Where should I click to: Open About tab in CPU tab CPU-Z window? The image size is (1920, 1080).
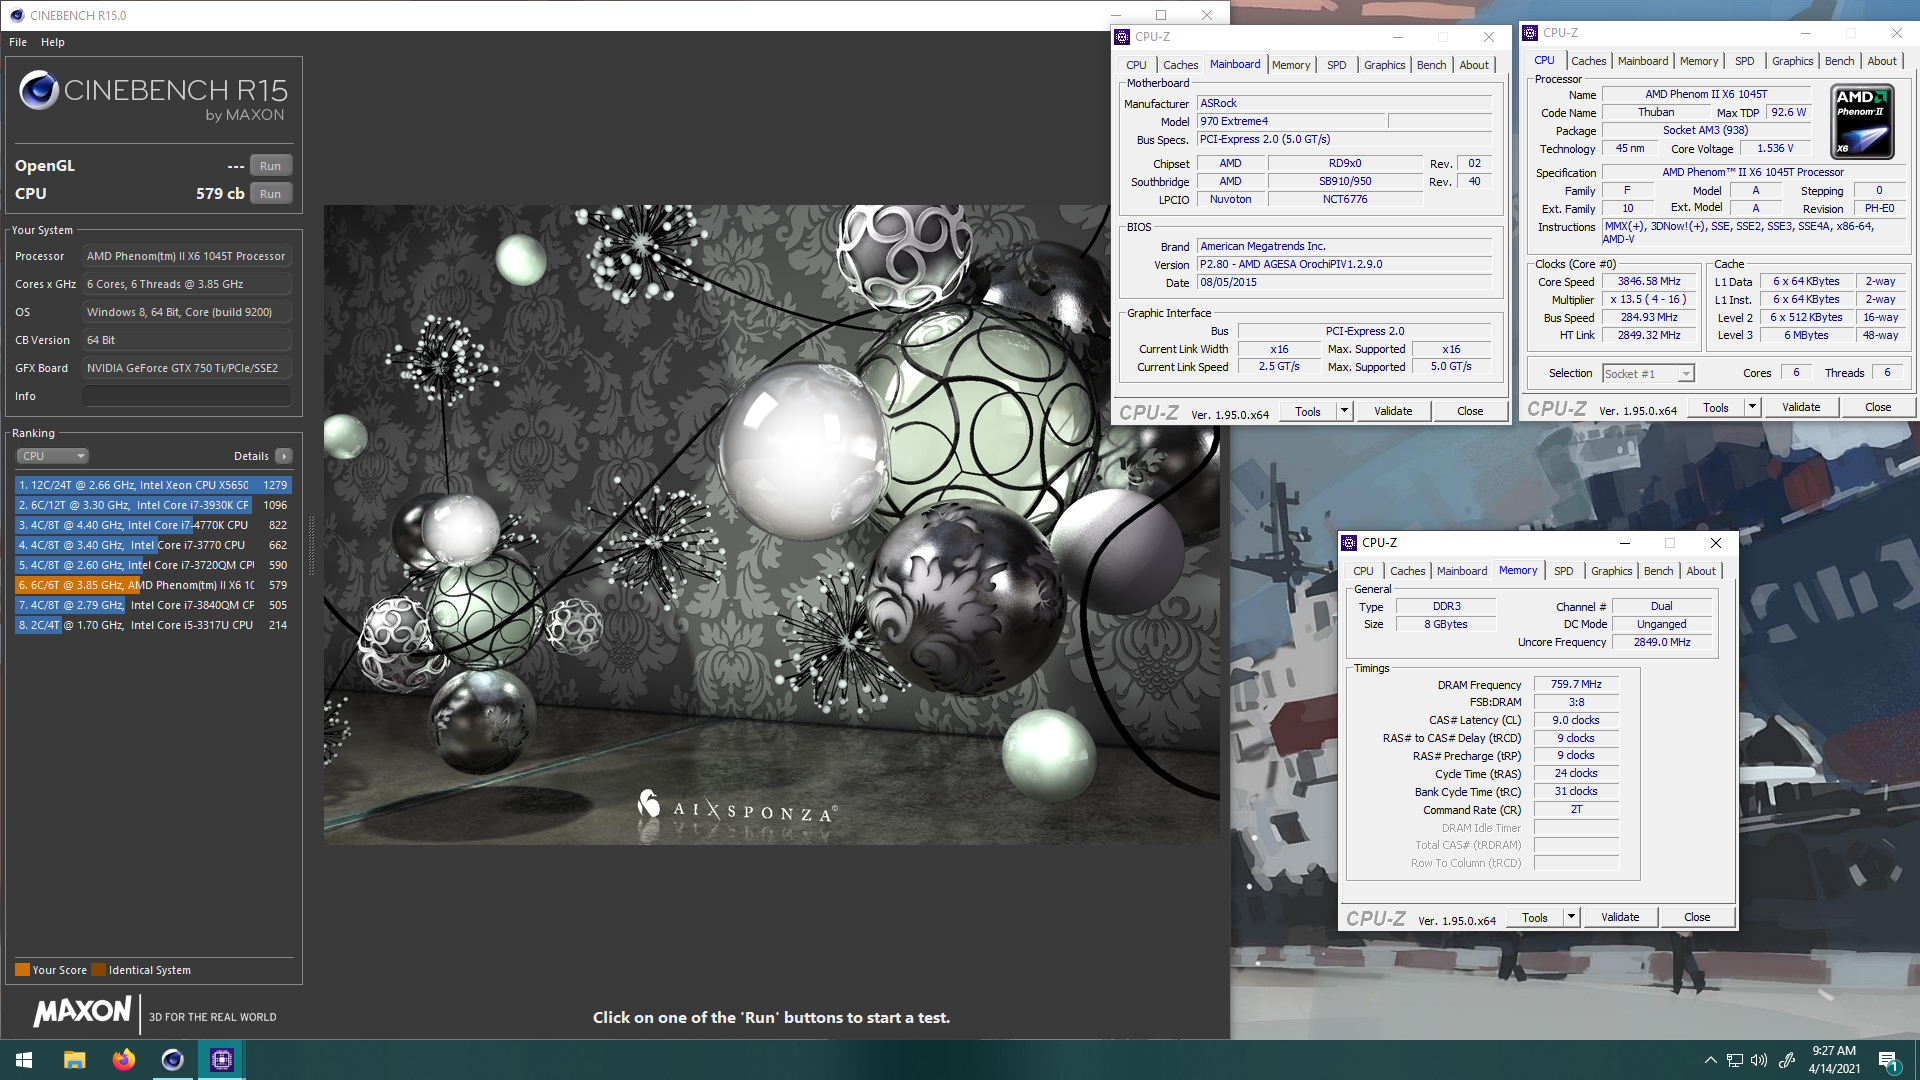tap(1882, 61)
